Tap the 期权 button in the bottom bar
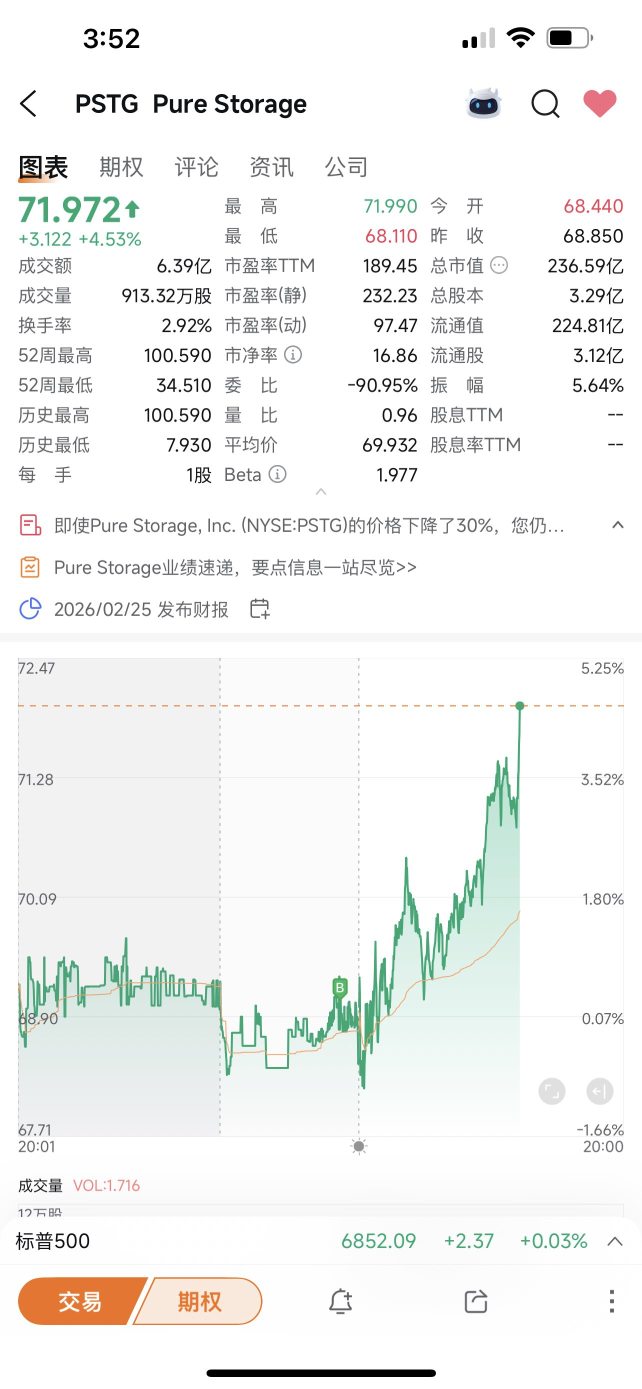 (x=199, y=1301)
